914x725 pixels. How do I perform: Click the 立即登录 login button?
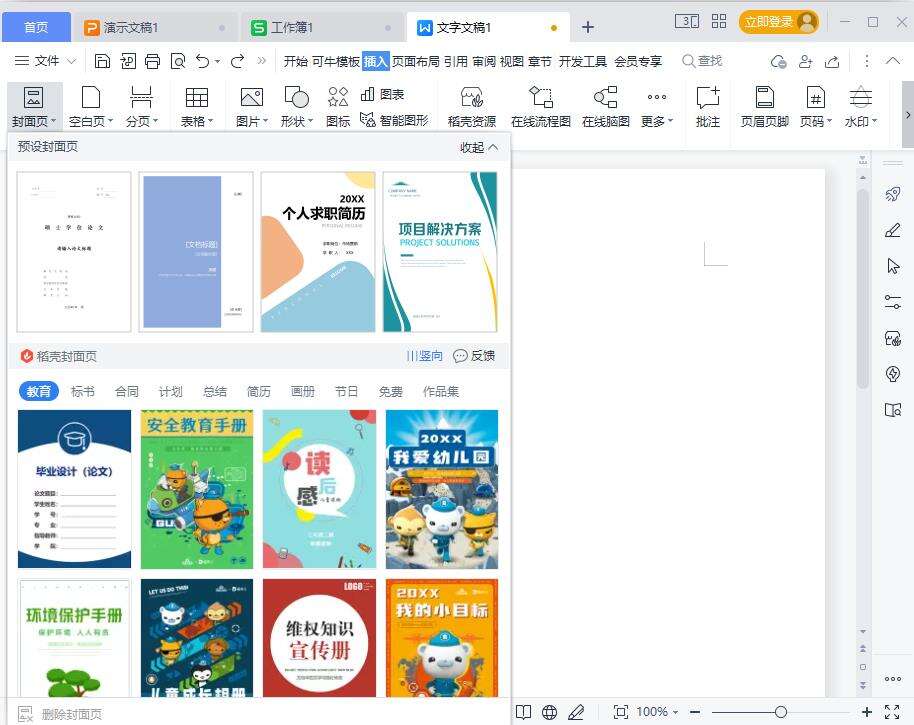coord(778,22)
